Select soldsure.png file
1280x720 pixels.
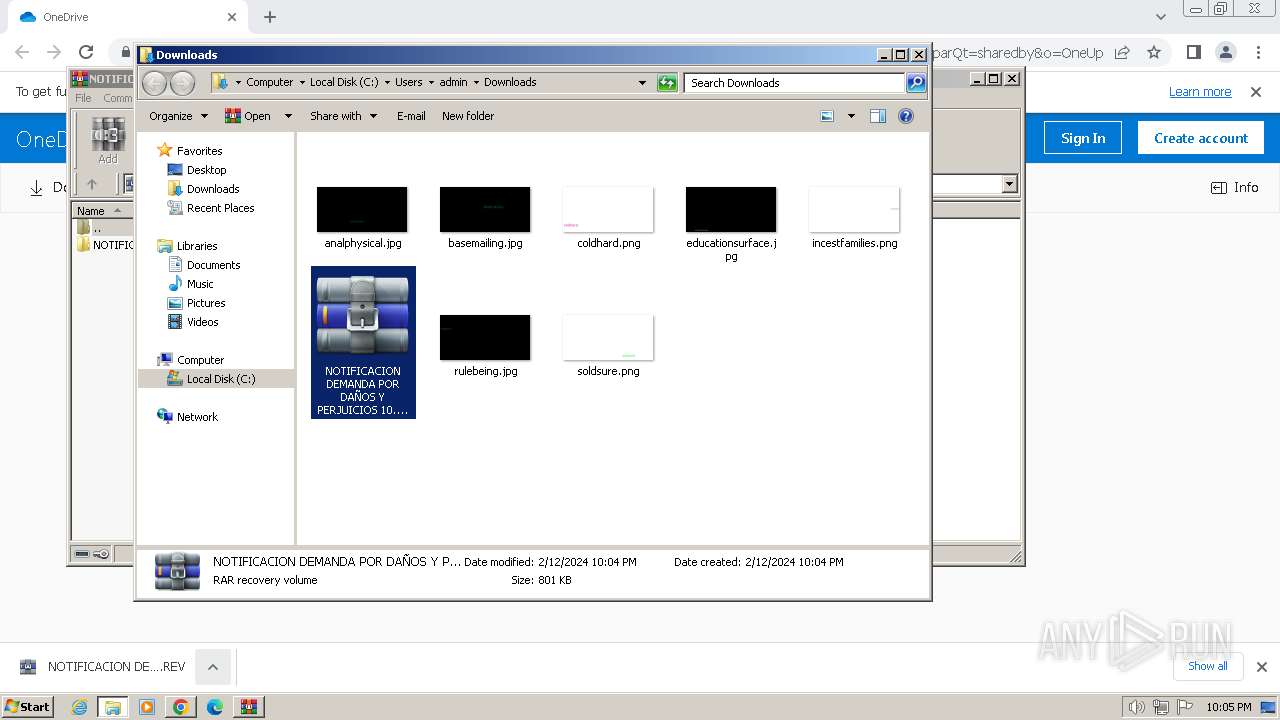pyautogui.click(x=608, y=346)
